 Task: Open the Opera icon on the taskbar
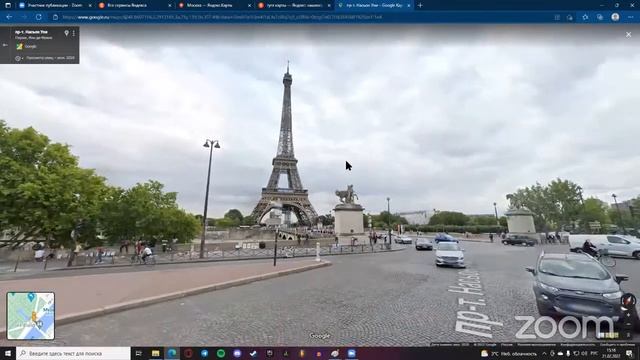point(188,353)
